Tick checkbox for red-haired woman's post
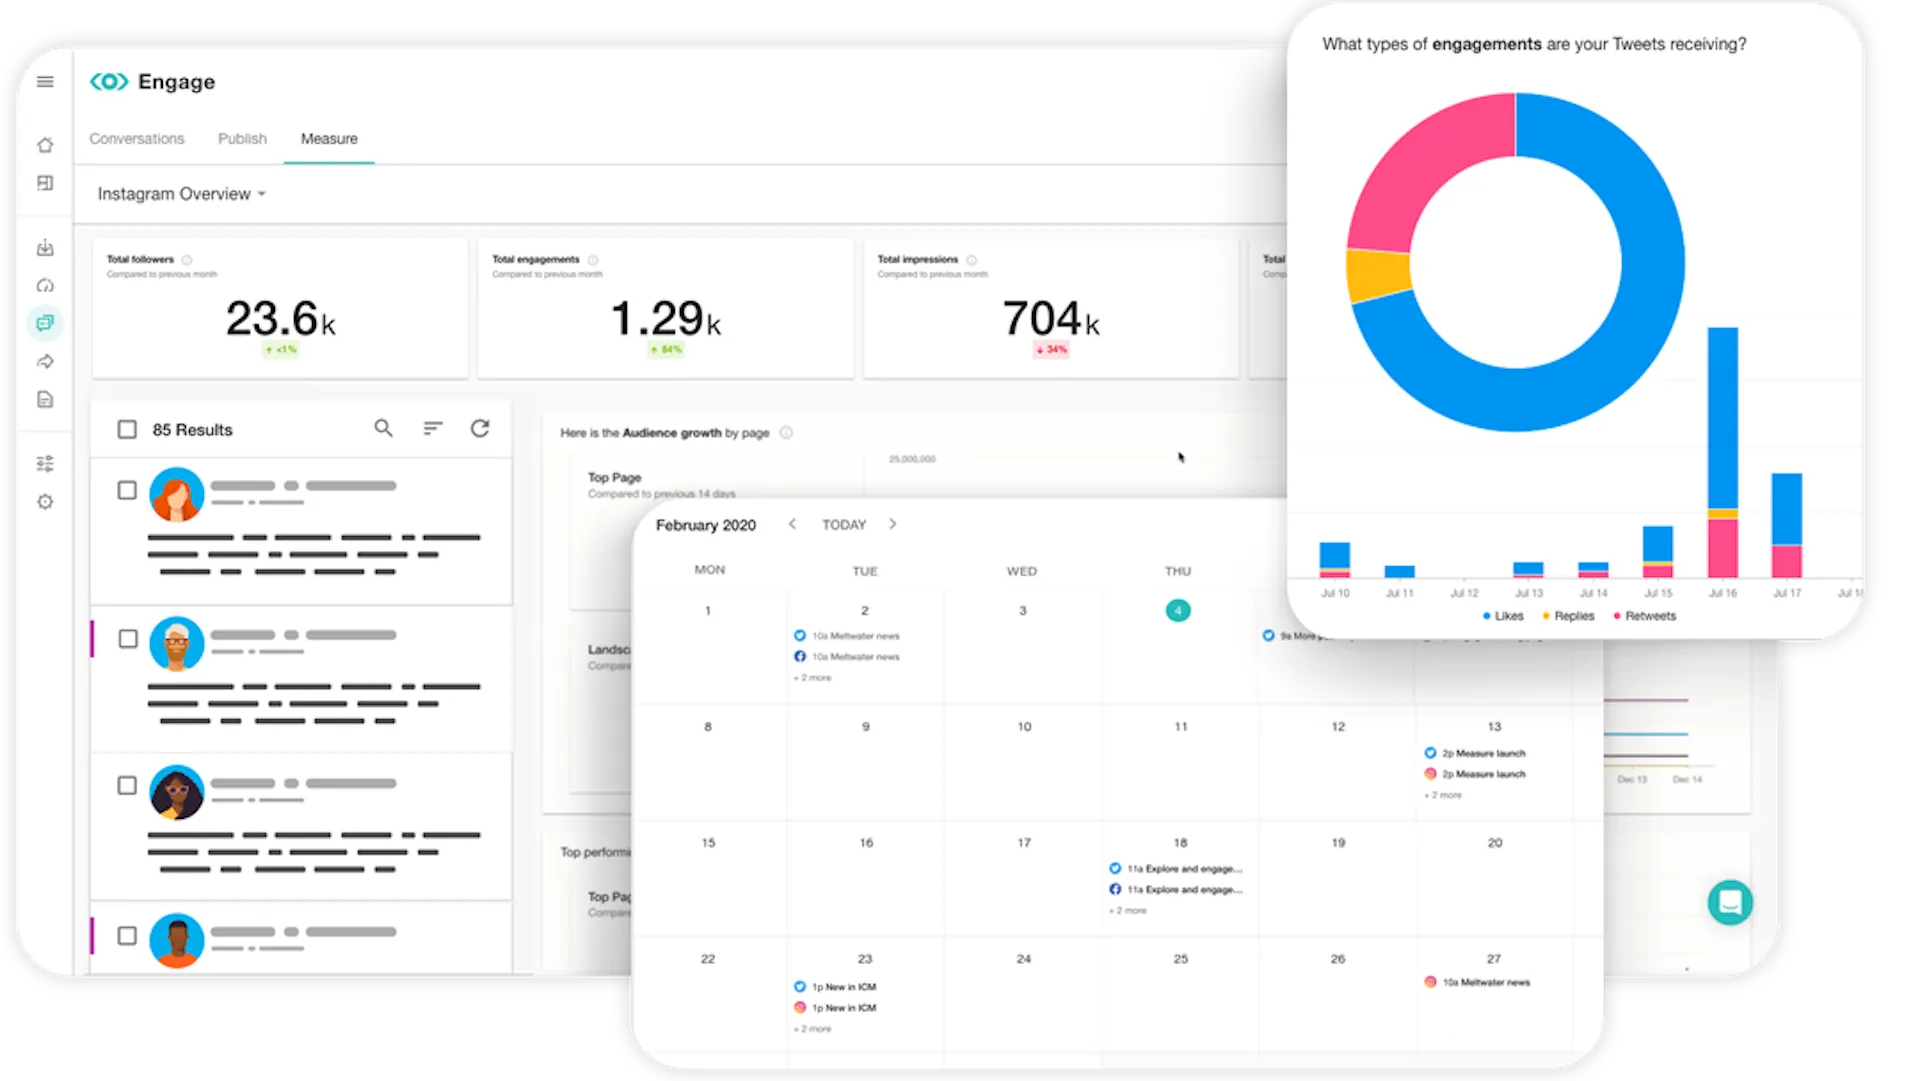Screen dimensions: 1920x1081 (x=127, y=490)
